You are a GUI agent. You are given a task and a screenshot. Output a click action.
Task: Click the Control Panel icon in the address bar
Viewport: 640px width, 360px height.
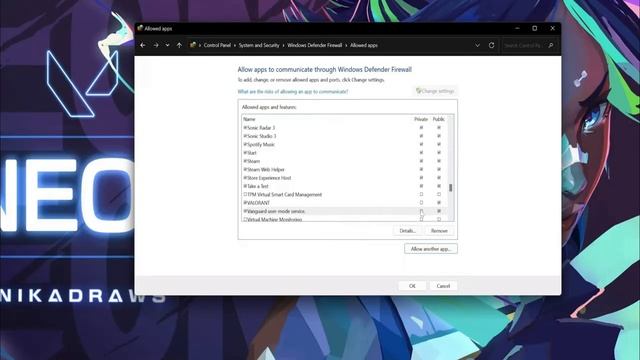pos(193,45)
